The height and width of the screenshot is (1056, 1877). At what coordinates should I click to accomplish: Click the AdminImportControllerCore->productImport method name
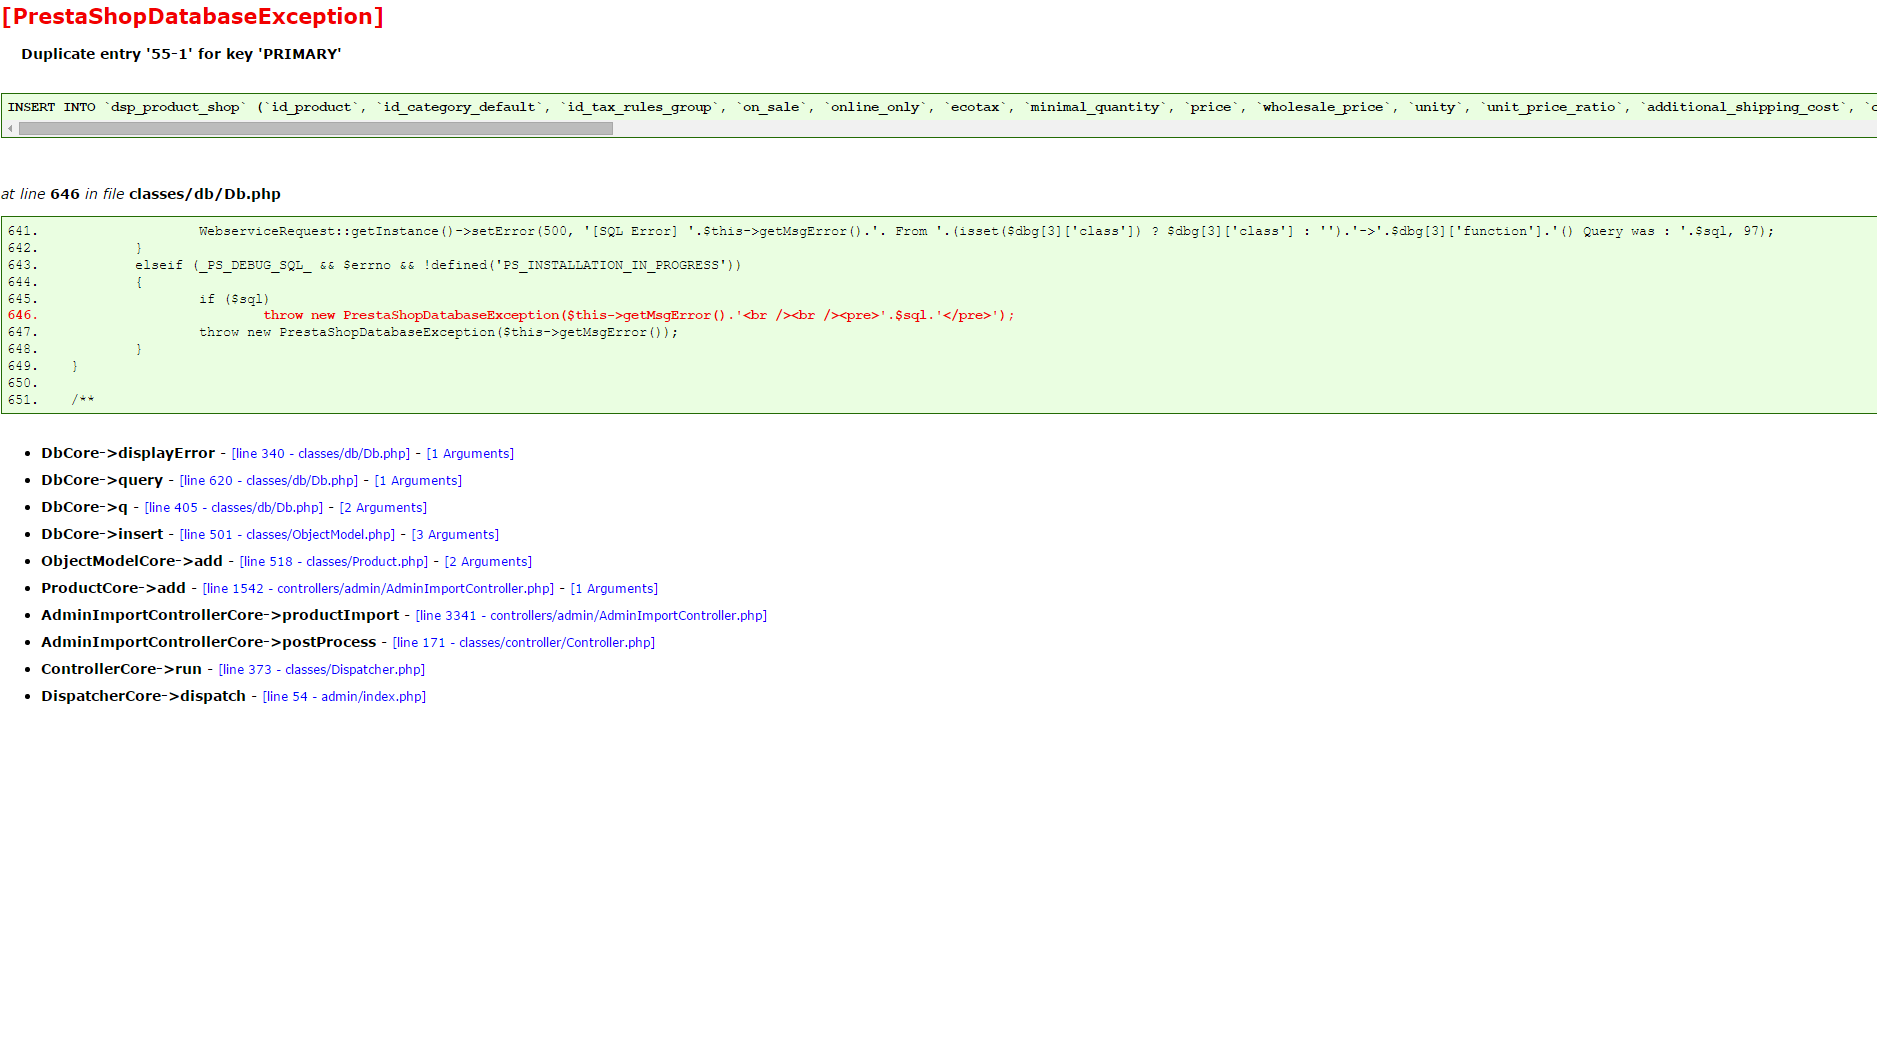tap(220, 615)
